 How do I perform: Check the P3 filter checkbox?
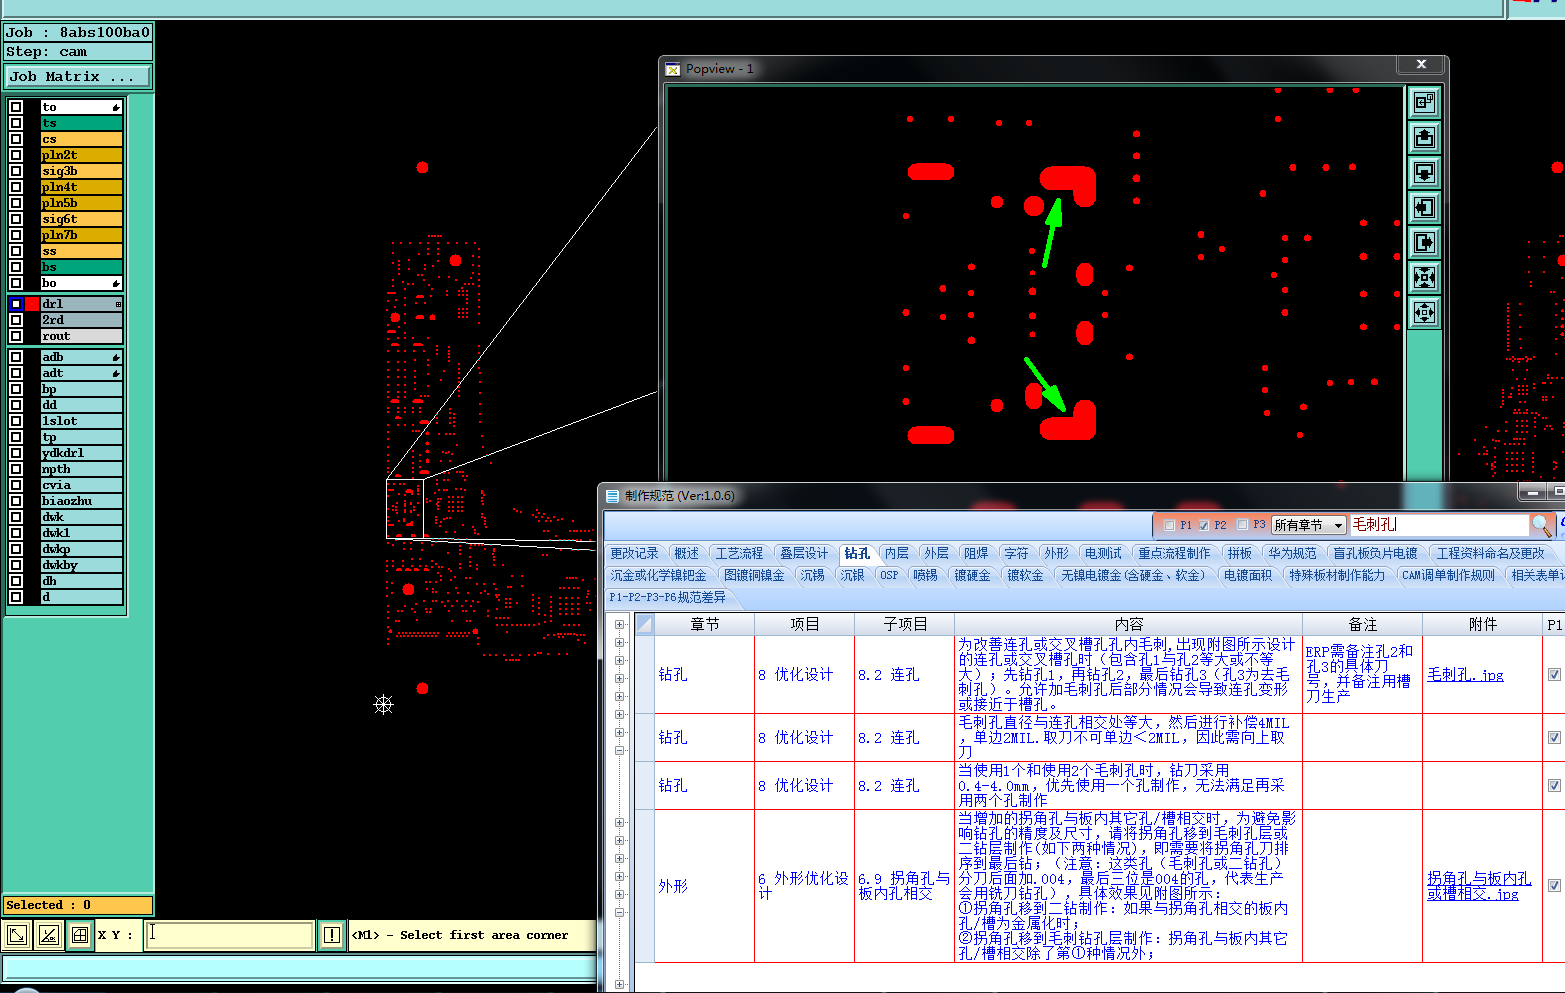1242,525
